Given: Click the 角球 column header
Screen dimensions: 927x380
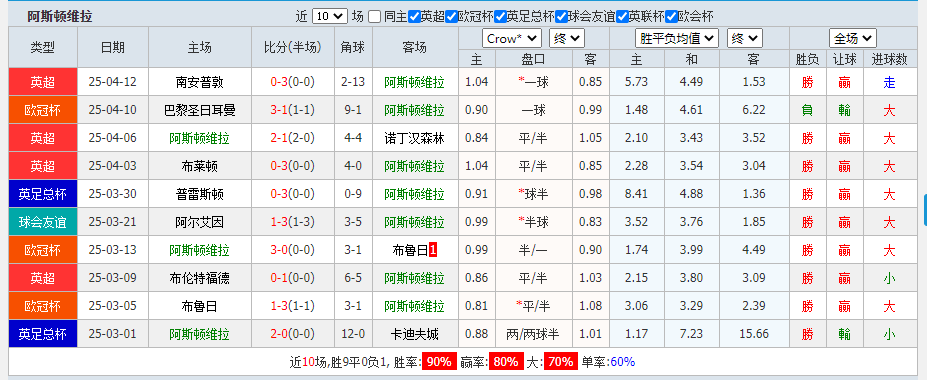Looking at the screenshot, I should click(354, 47).
